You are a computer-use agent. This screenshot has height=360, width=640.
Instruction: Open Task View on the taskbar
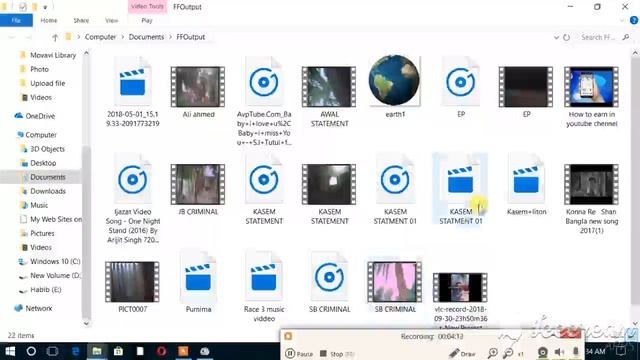tap(52, 351)
